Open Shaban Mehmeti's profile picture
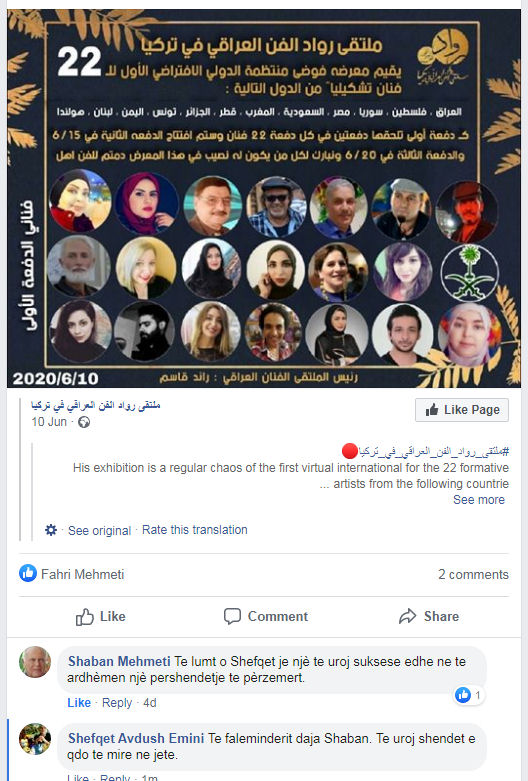 coord(35,662)
